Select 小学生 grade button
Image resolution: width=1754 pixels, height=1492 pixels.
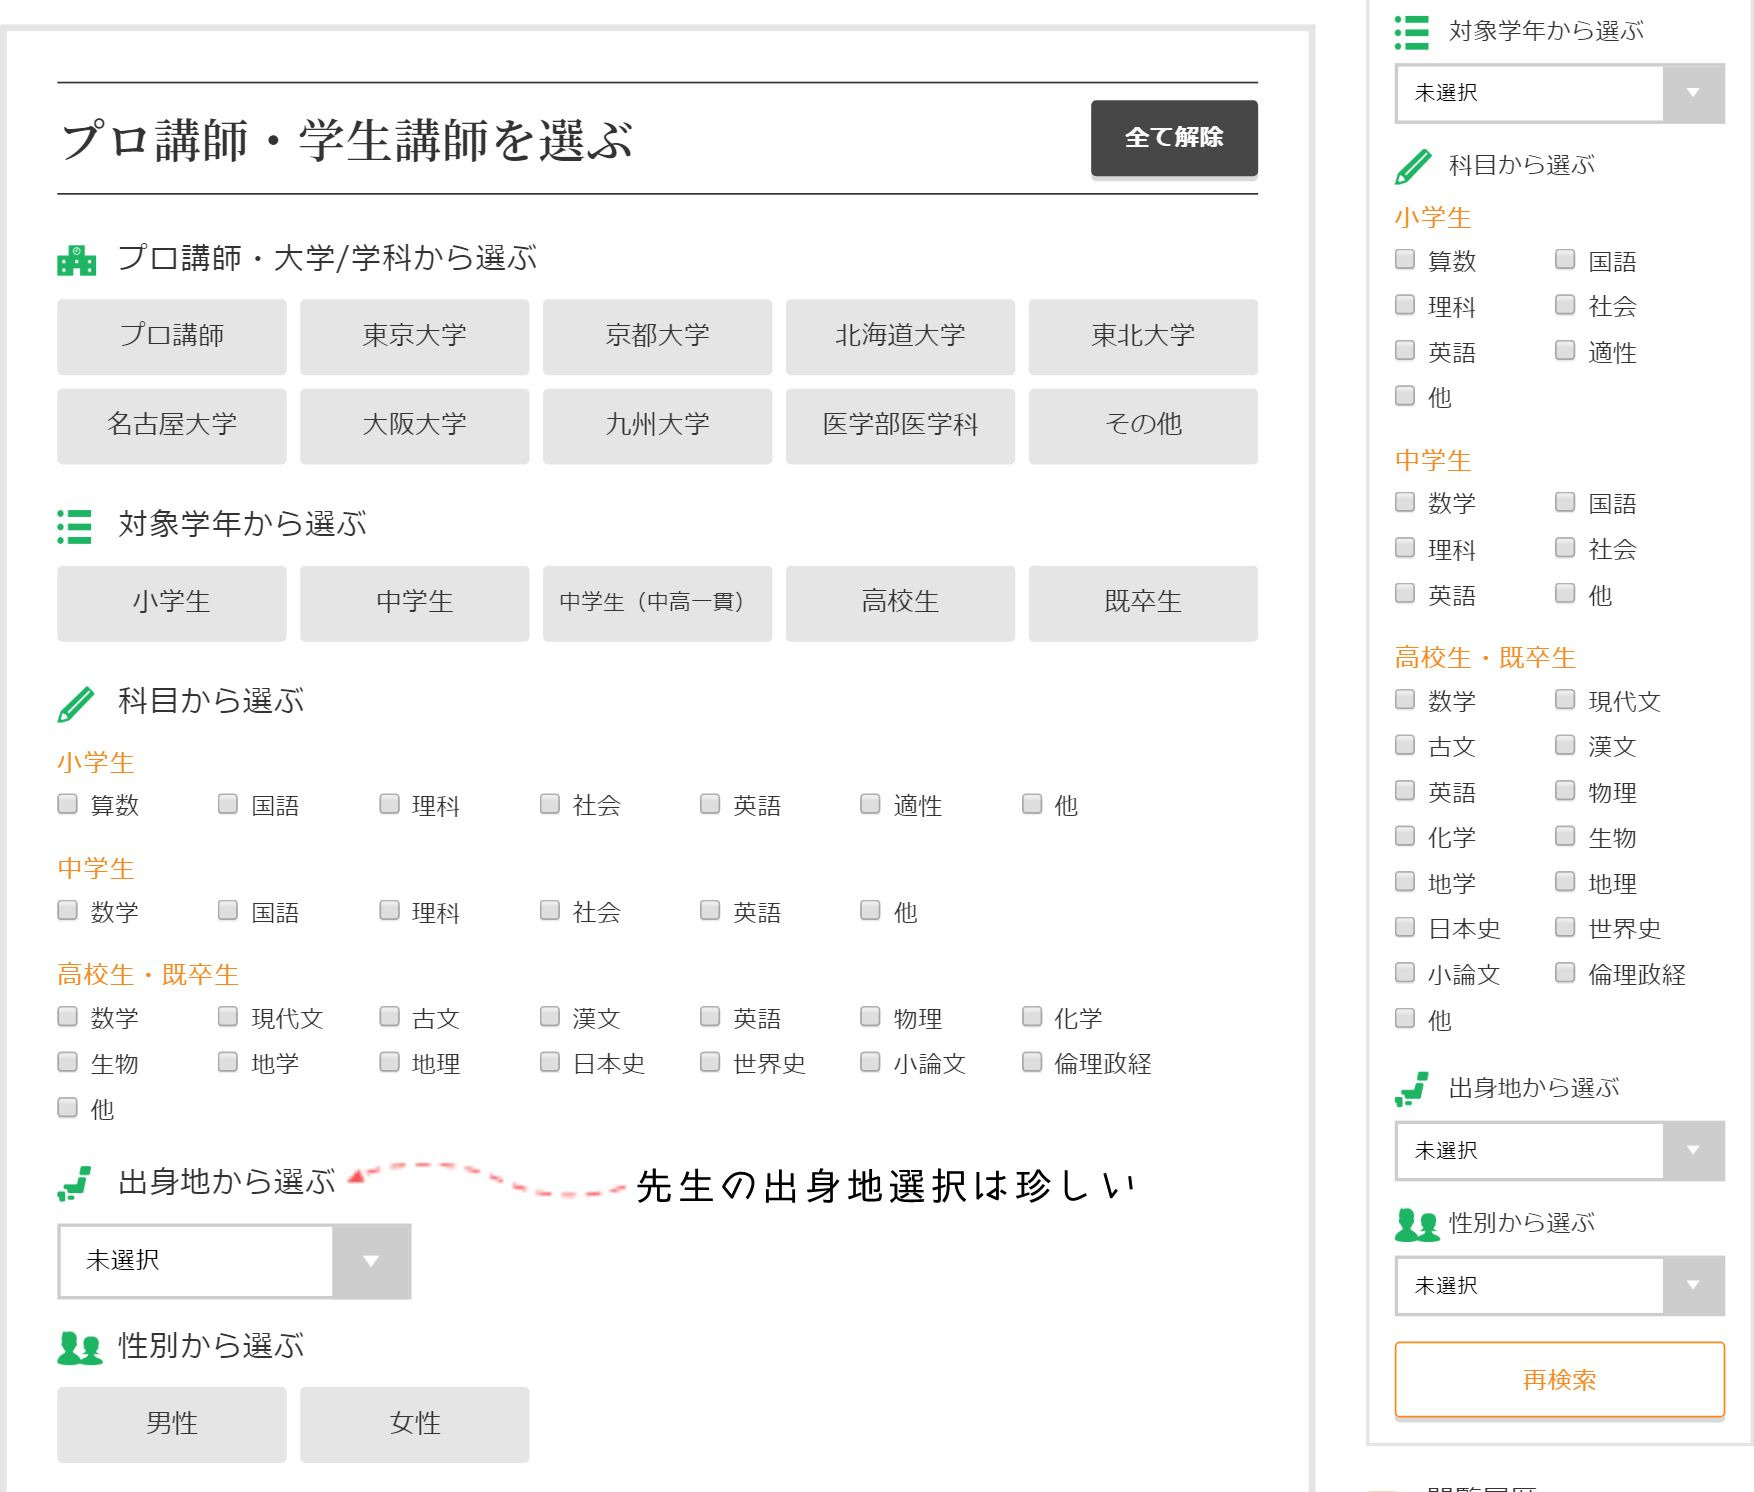[x=172, y=603]
